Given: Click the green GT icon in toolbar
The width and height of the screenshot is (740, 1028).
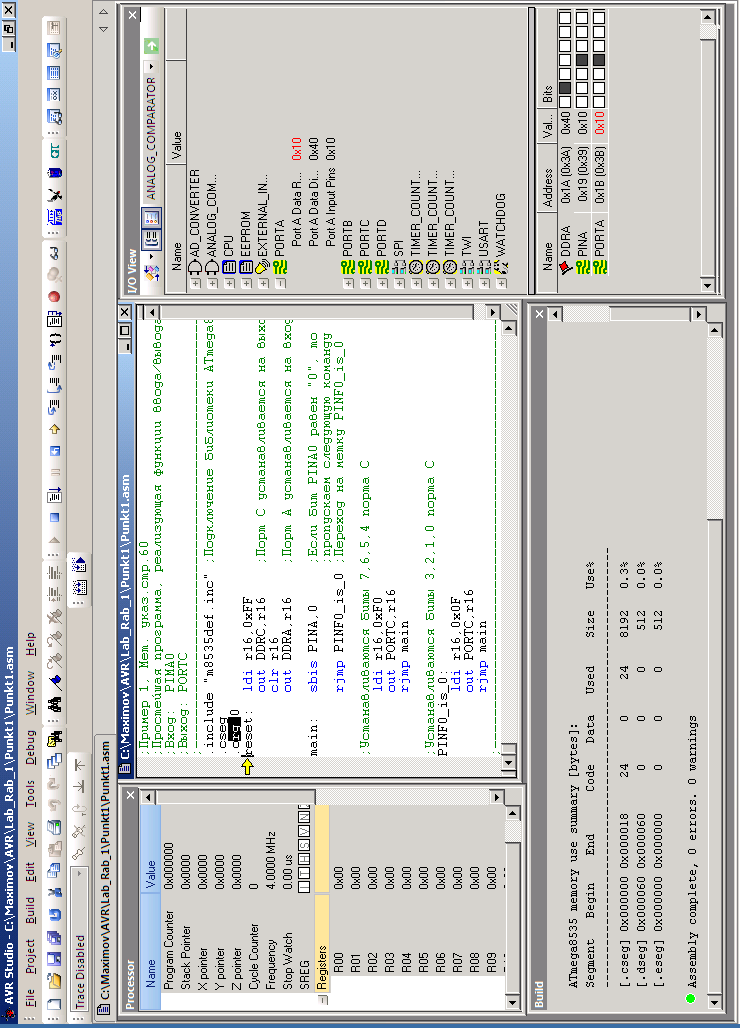Looking at the screenshot, I should (54, 151).
